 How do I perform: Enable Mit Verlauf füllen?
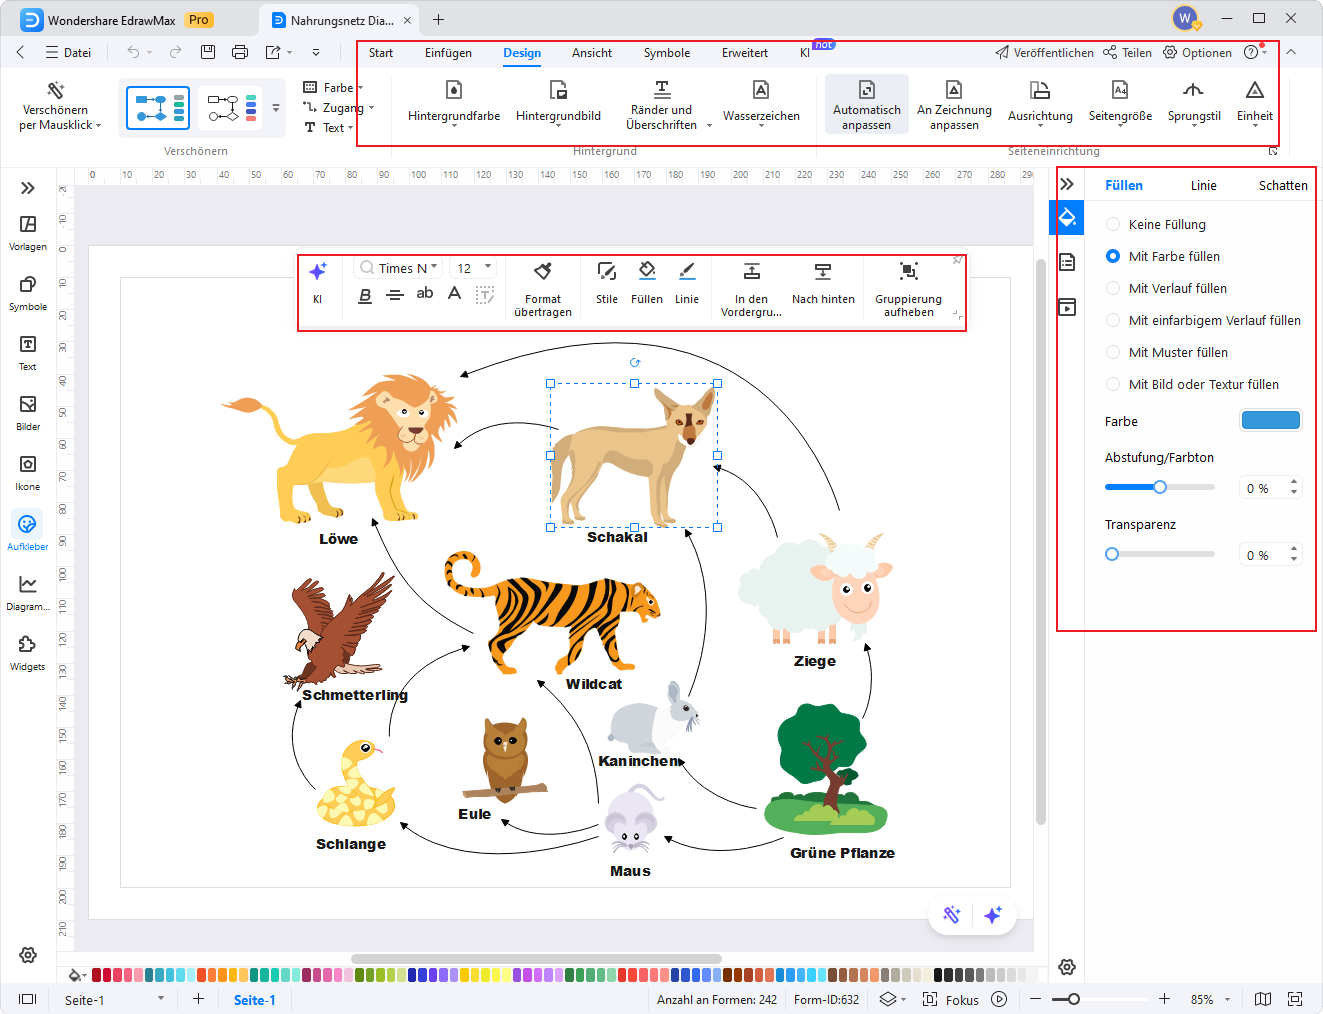tap(1112, 288)
